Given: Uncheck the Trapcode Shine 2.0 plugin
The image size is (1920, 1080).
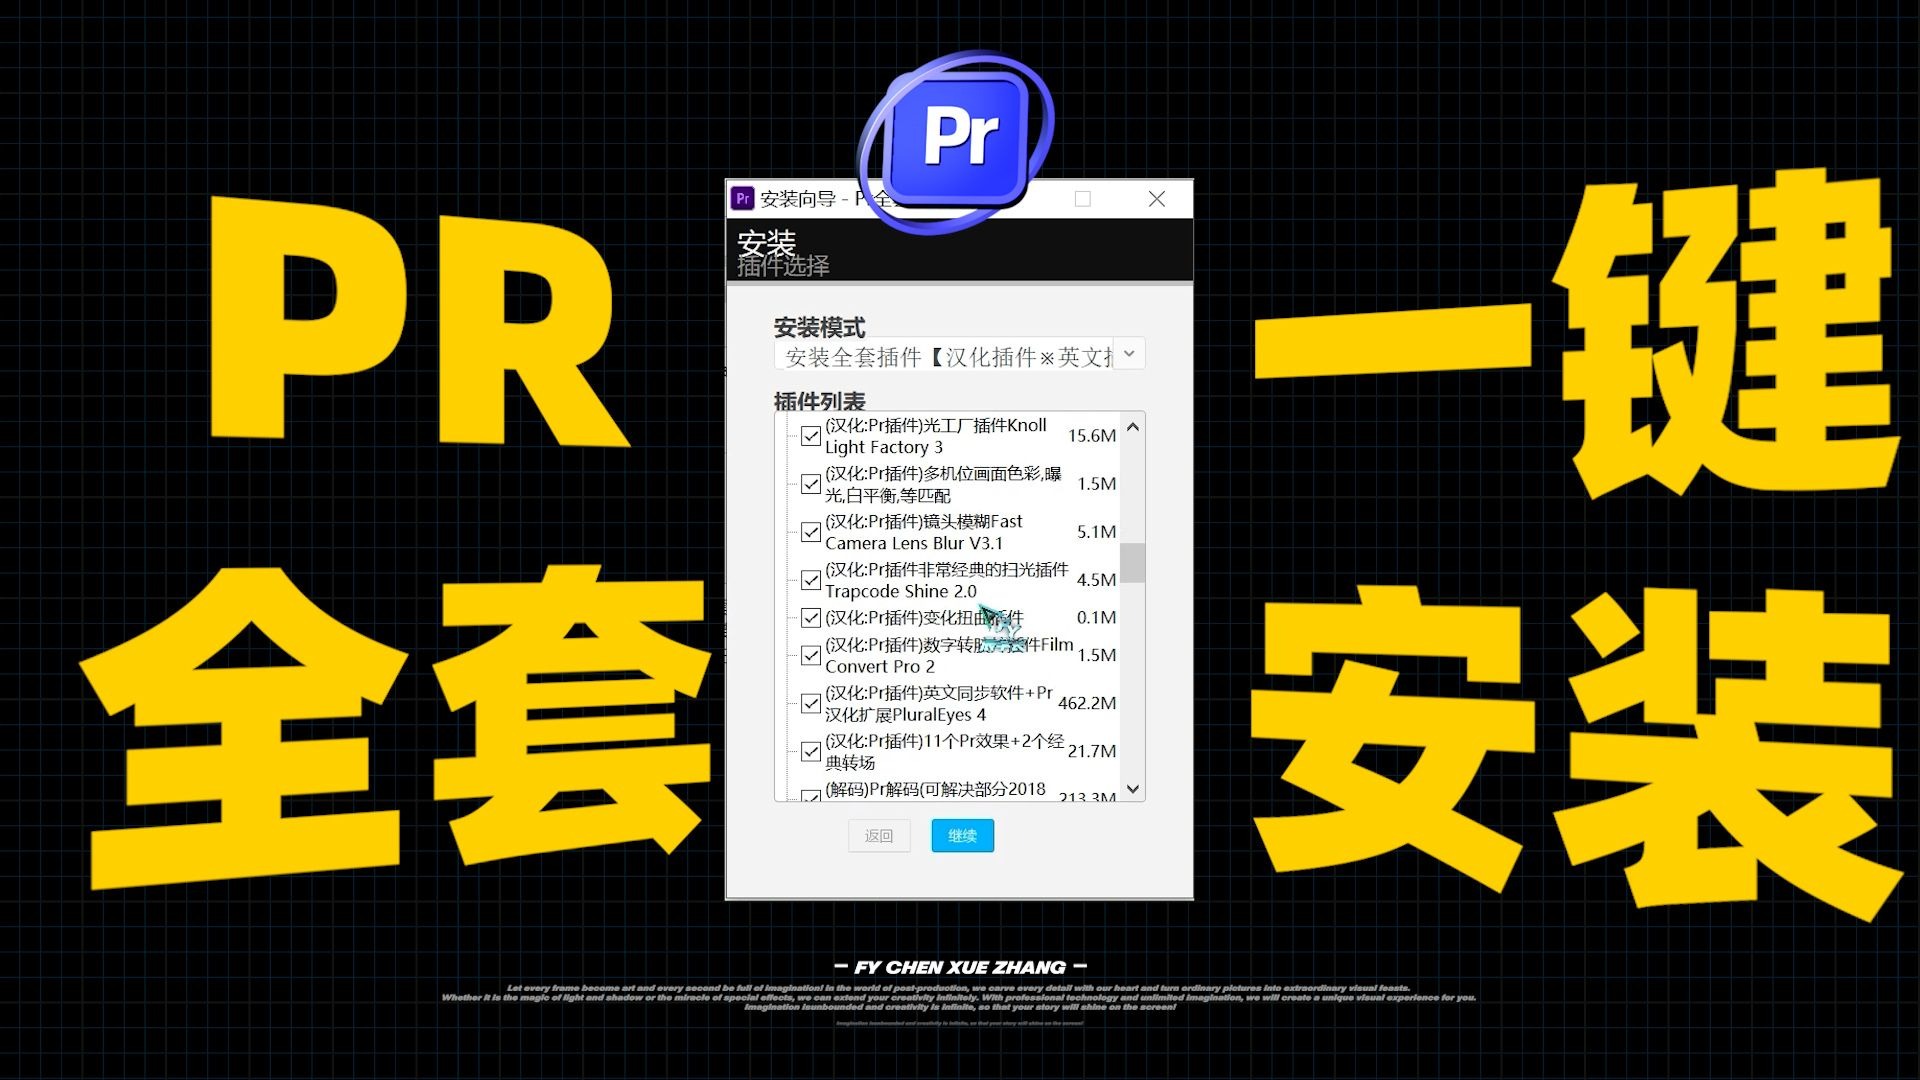Looking at the screenshot, I should [x=811, y=580].
